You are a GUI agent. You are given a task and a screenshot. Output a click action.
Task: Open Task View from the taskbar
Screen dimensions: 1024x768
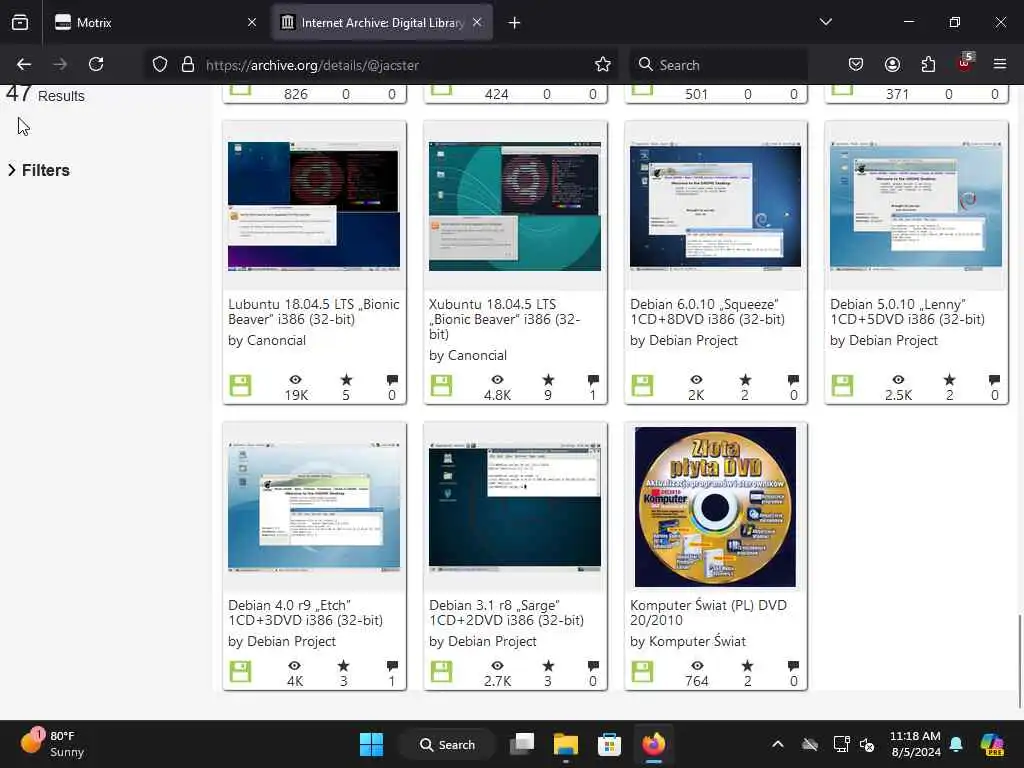click(x=522, y=744)
